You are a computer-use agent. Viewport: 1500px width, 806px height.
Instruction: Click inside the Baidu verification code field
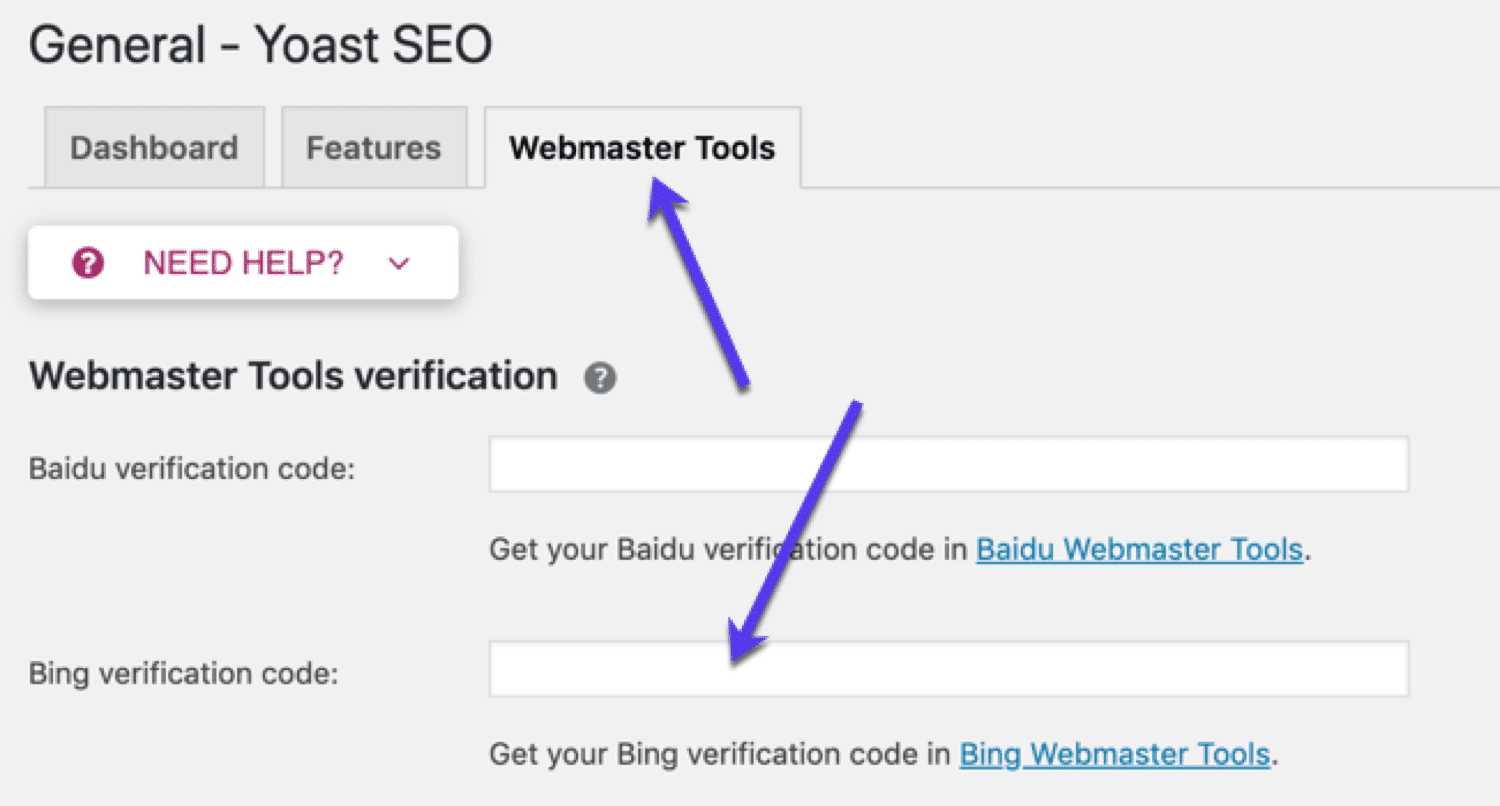(x=947, y=464)
